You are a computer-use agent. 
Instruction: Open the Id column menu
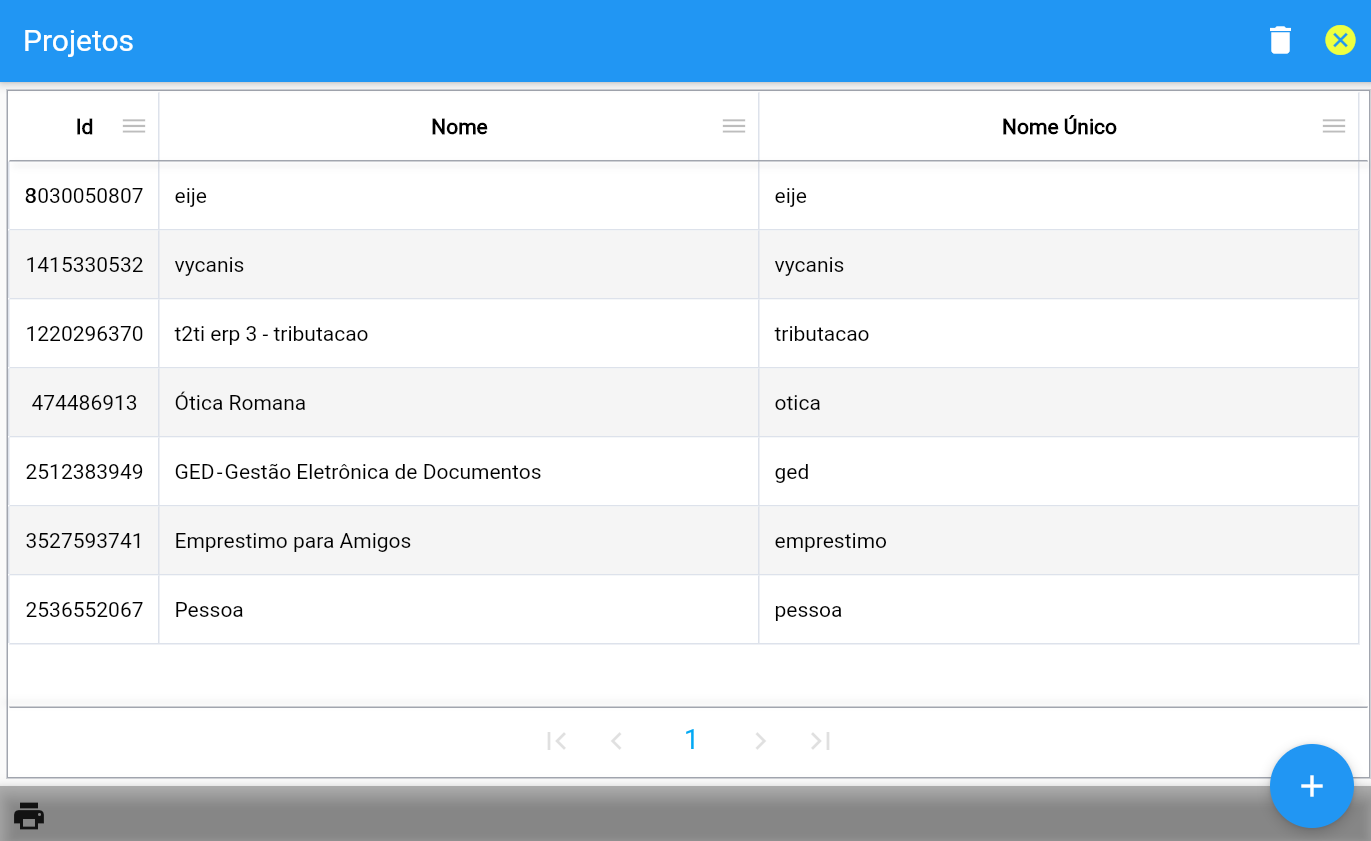pos(134,126)
